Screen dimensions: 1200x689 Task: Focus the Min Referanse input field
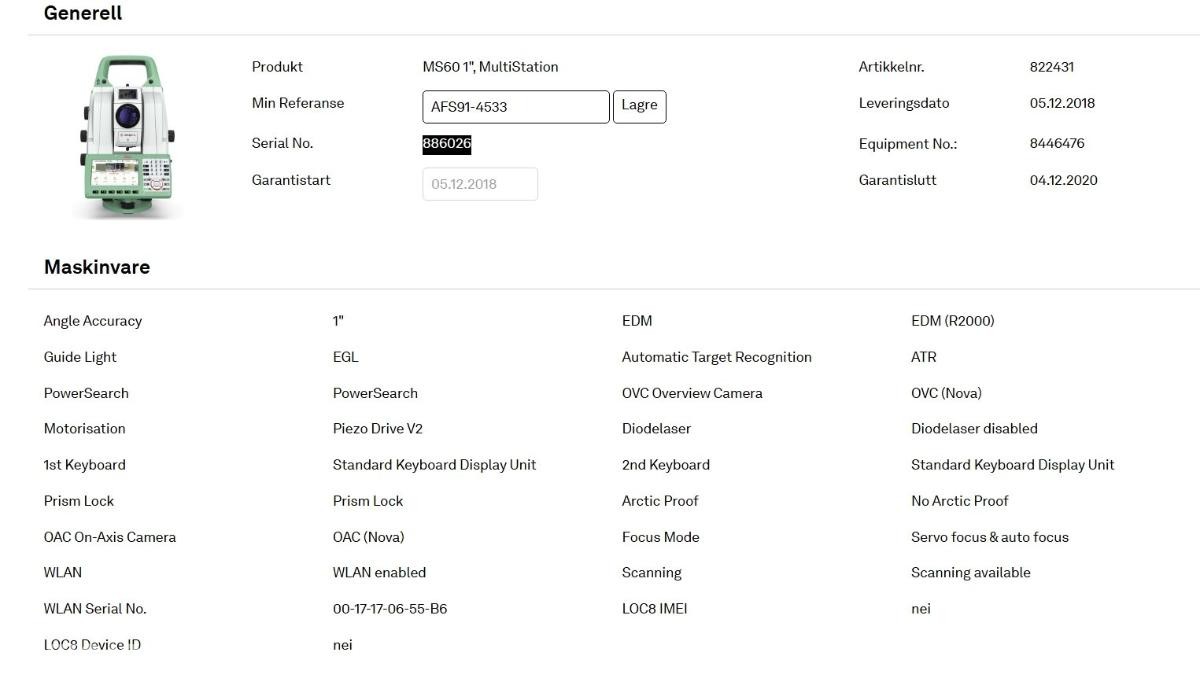pos(516,107)
